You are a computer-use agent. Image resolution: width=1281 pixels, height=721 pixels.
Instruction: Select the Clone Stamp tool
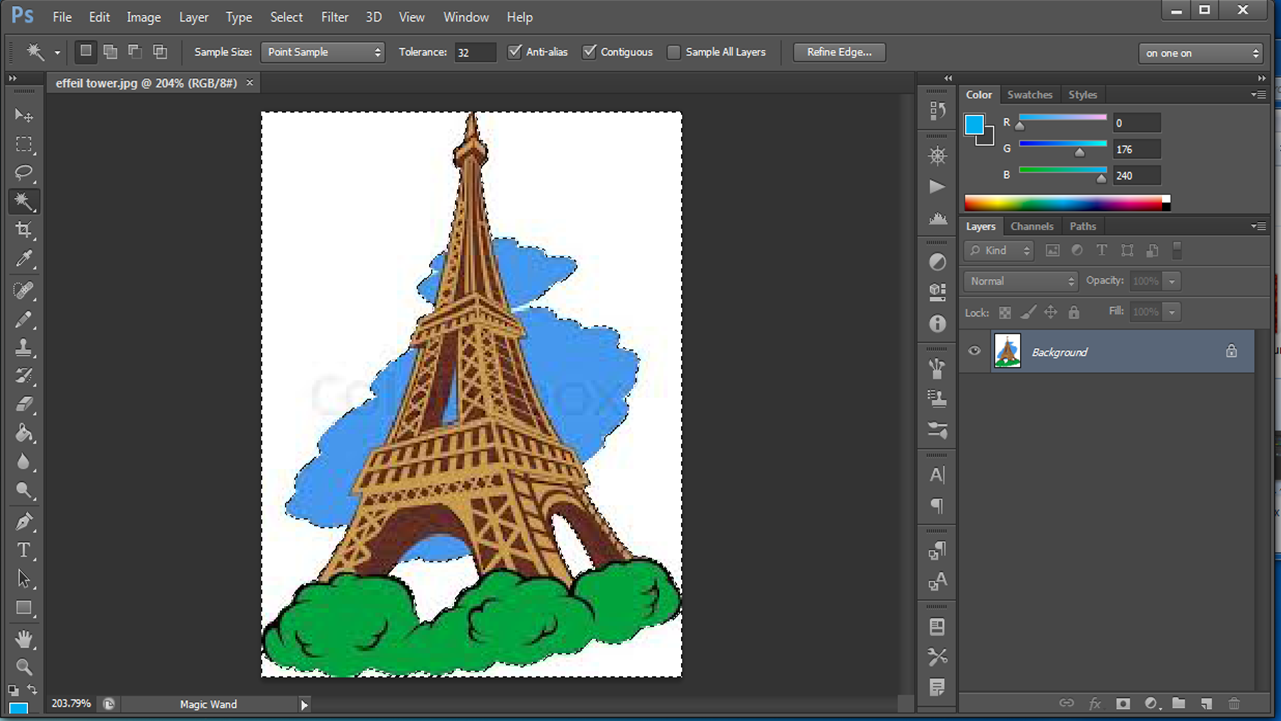pos(24,347)
